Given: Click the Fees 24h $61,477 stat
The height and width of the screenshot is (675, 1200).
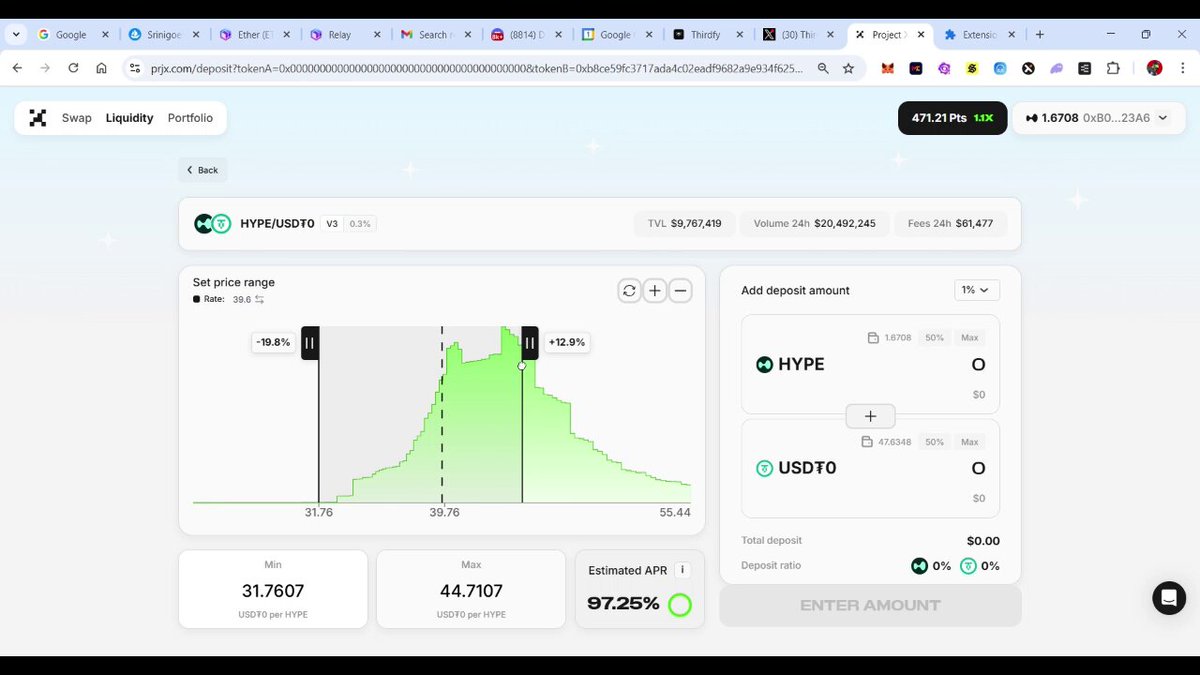Looking at the screenshot, I should click(950, 224).
